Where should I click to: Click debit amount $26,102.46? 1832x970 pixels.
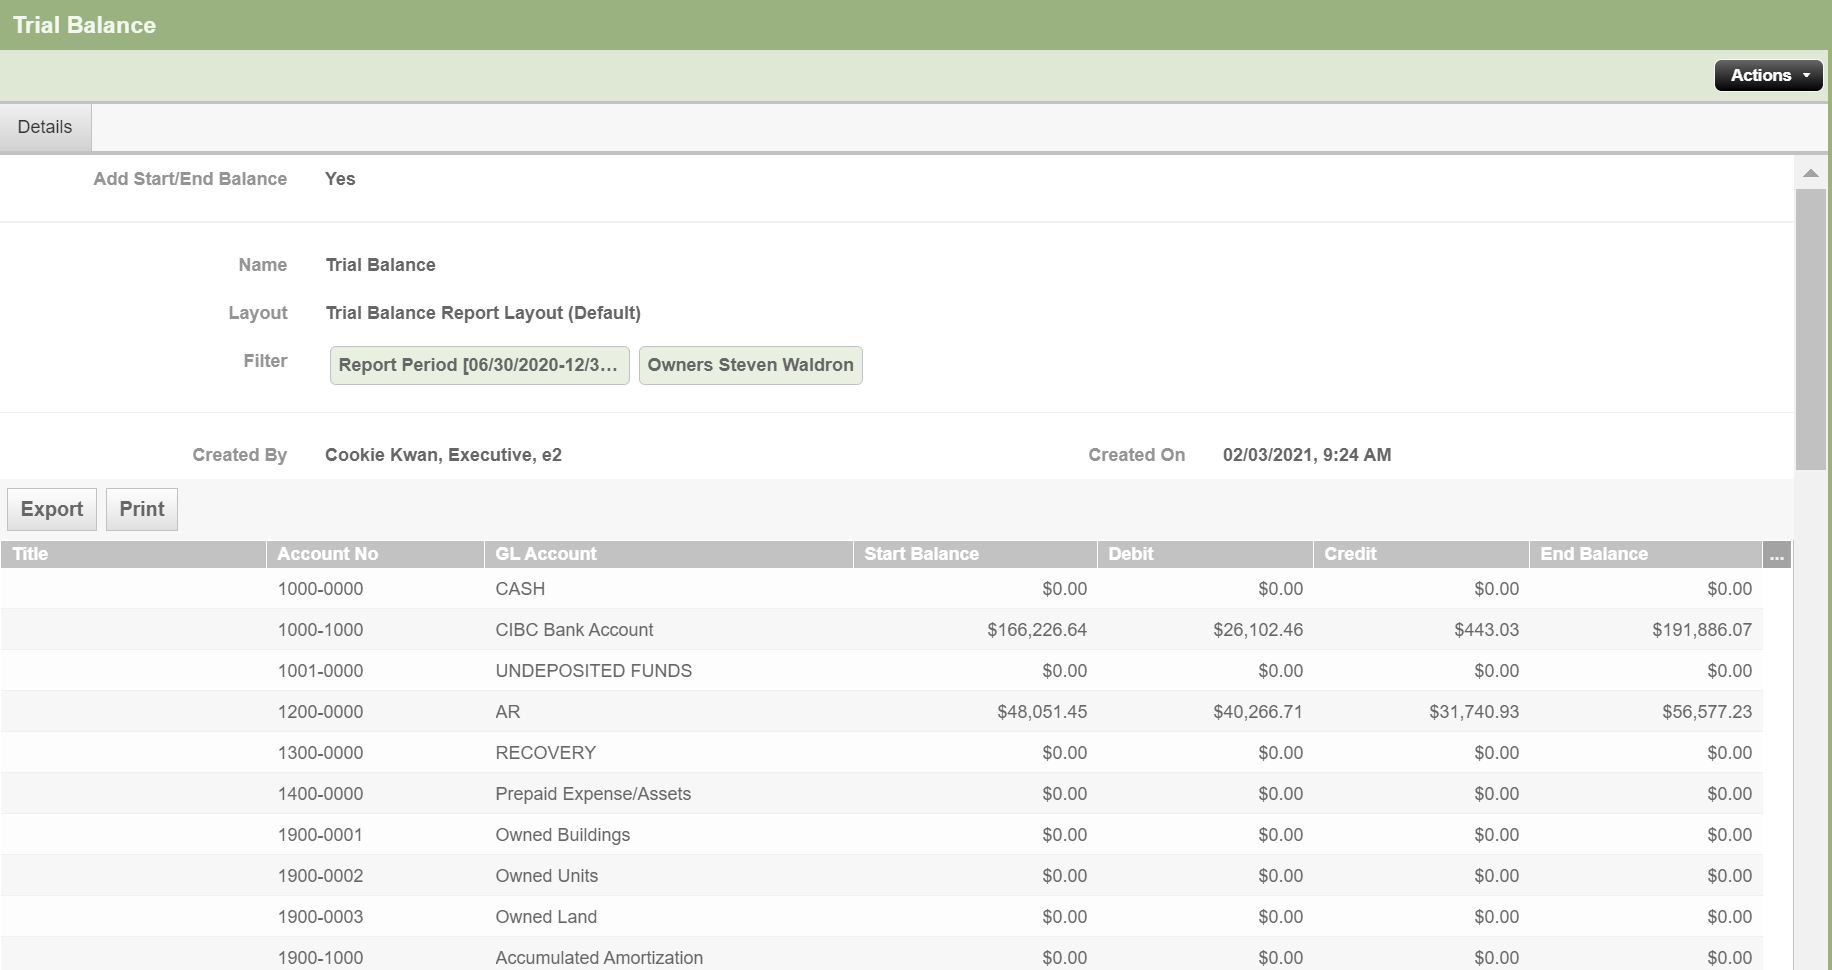tap(1258, 630)
